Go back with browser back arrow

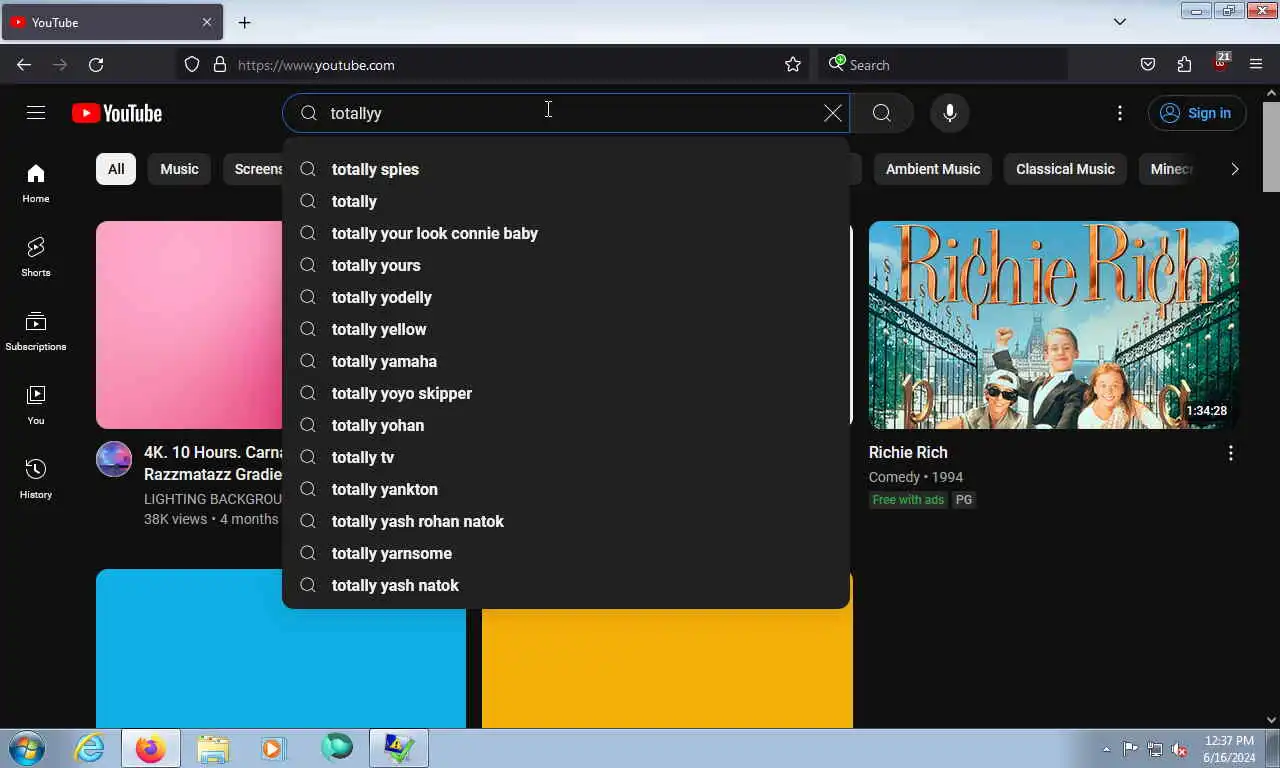click(24, 65)
